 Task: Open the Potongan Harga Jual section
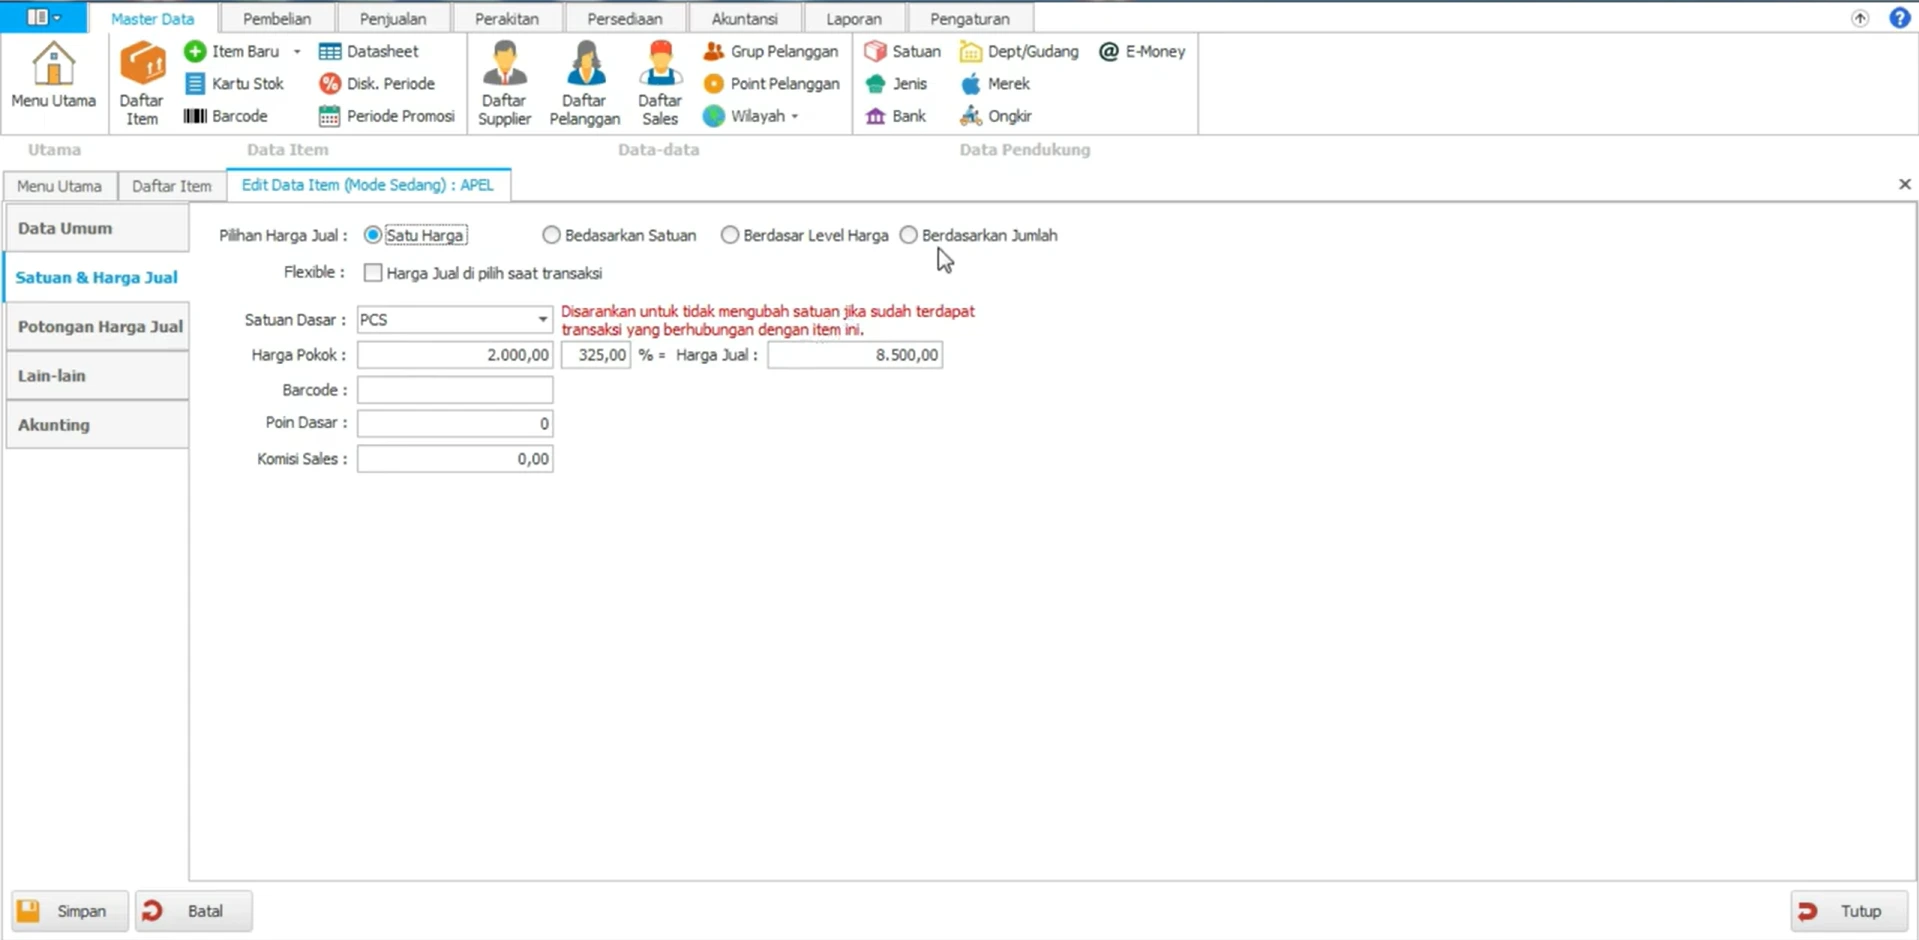pyautogui.click(x=97, y=326)
